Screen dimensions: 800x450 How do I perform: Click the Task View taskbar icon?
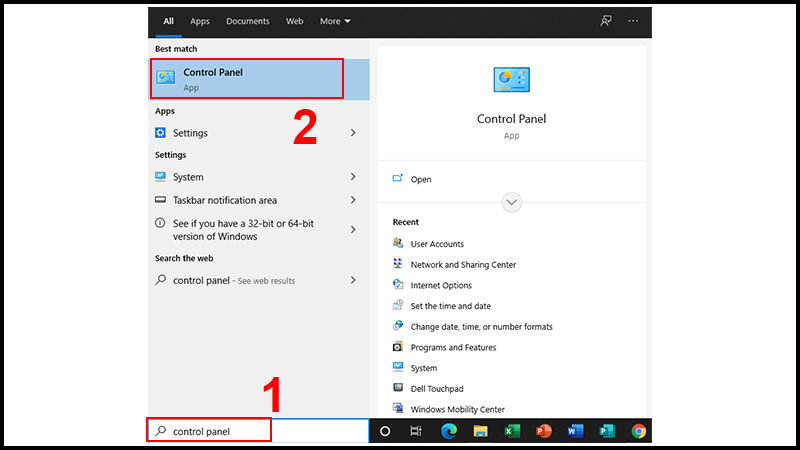tap(415, 431)
